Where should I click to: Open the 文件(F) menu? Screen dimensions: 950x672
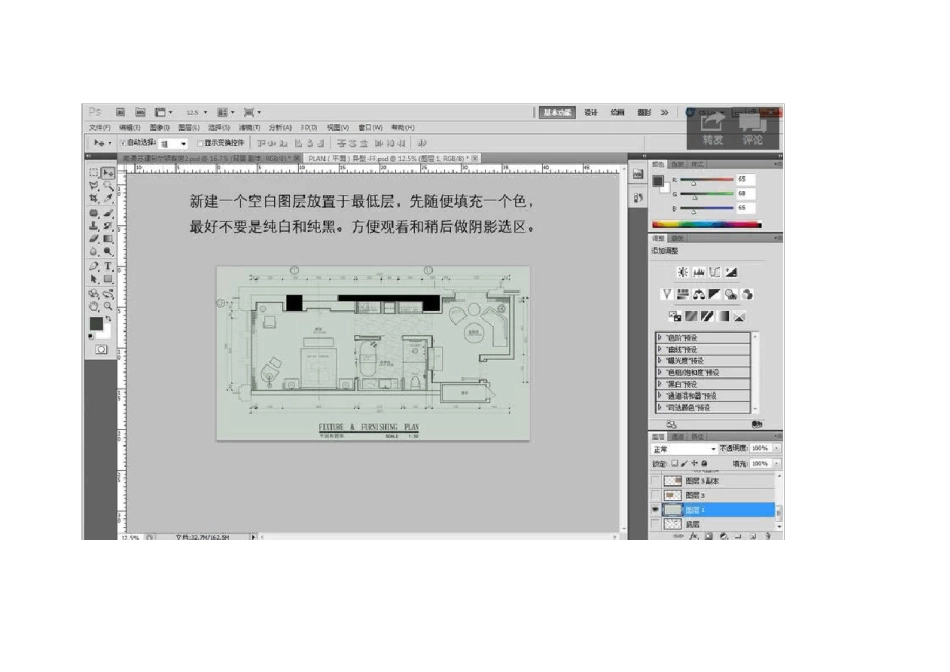pos(99,128)
